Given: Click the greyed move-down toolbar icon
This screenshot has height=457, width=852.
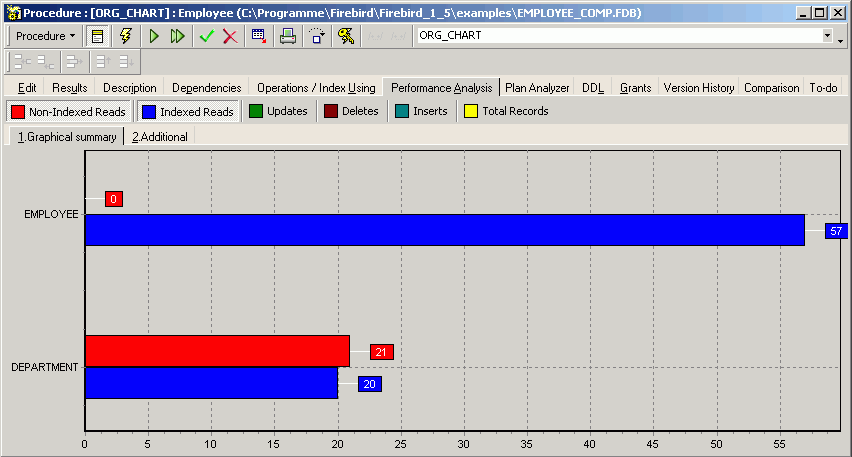Looking at the screenshot, I should (x=127, y=61).
